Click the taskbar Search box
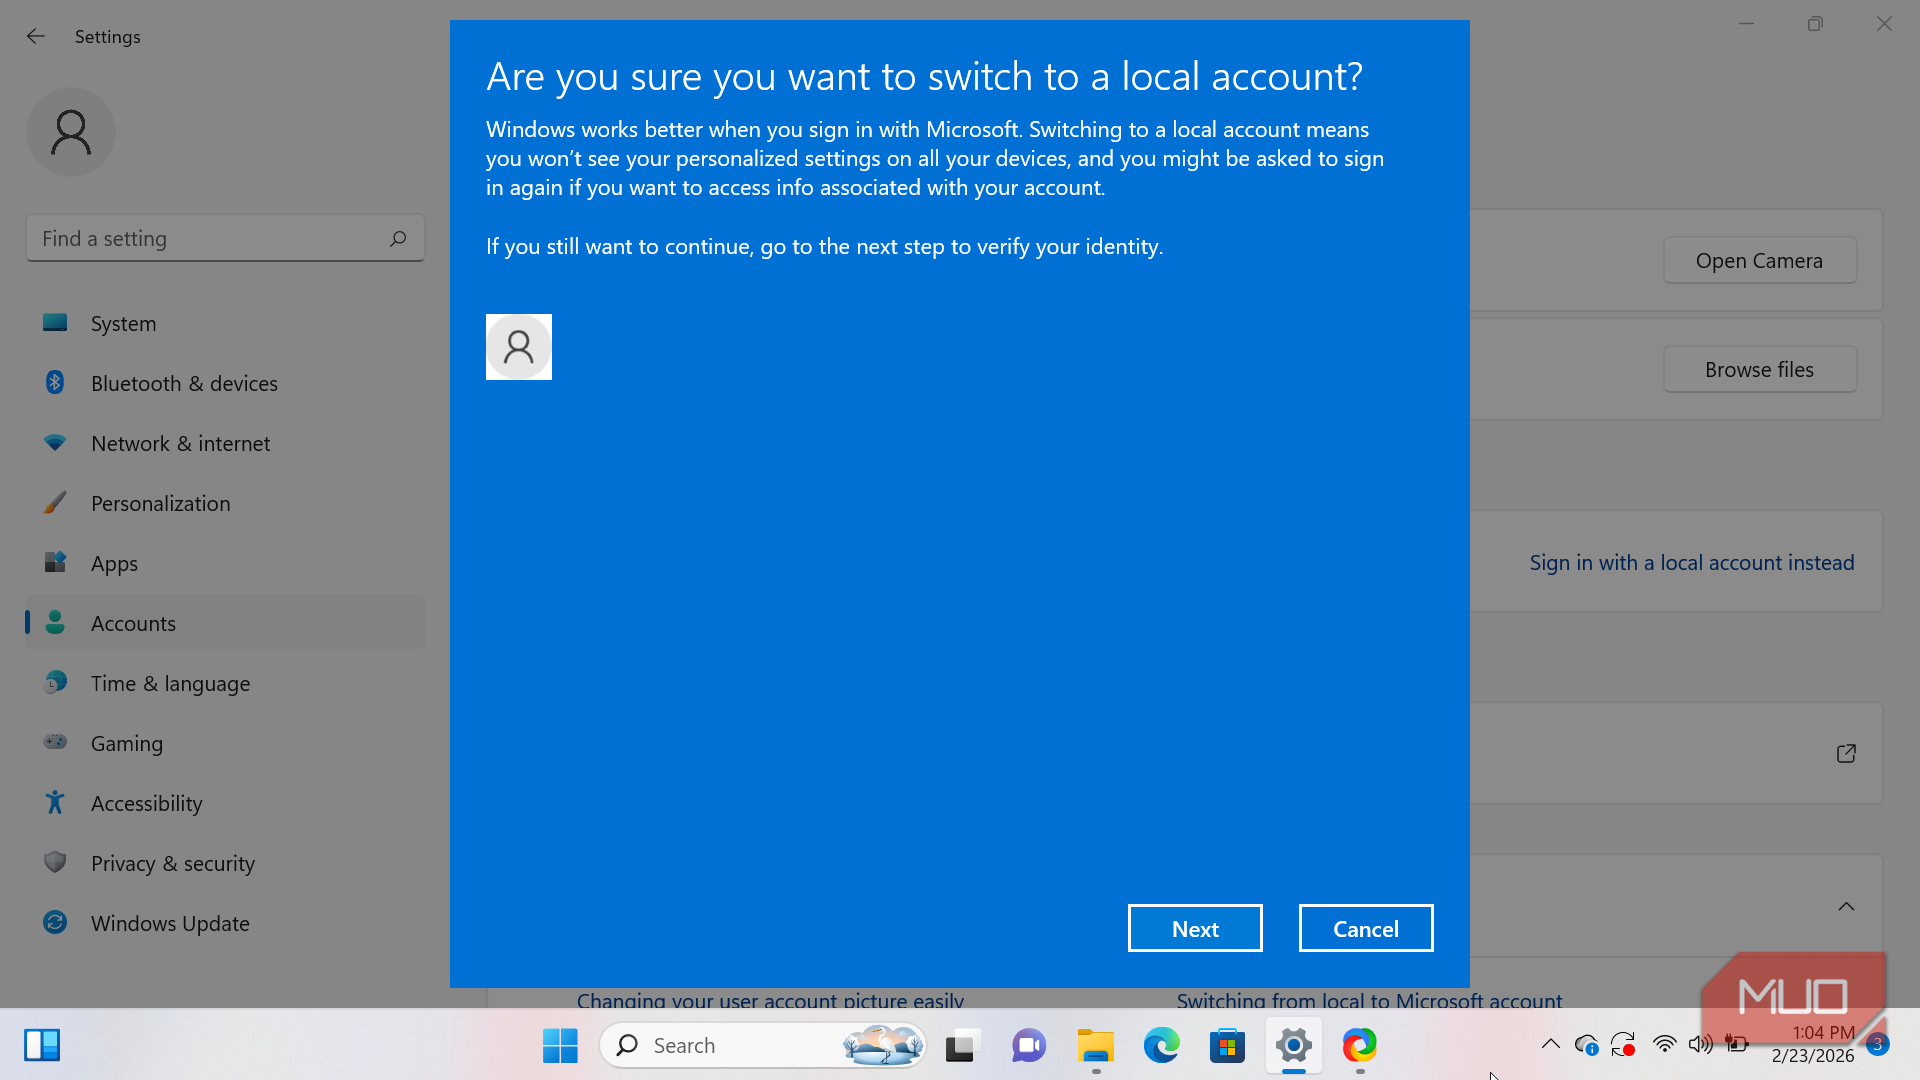1920x1080 pixels. click(763, 1045)
